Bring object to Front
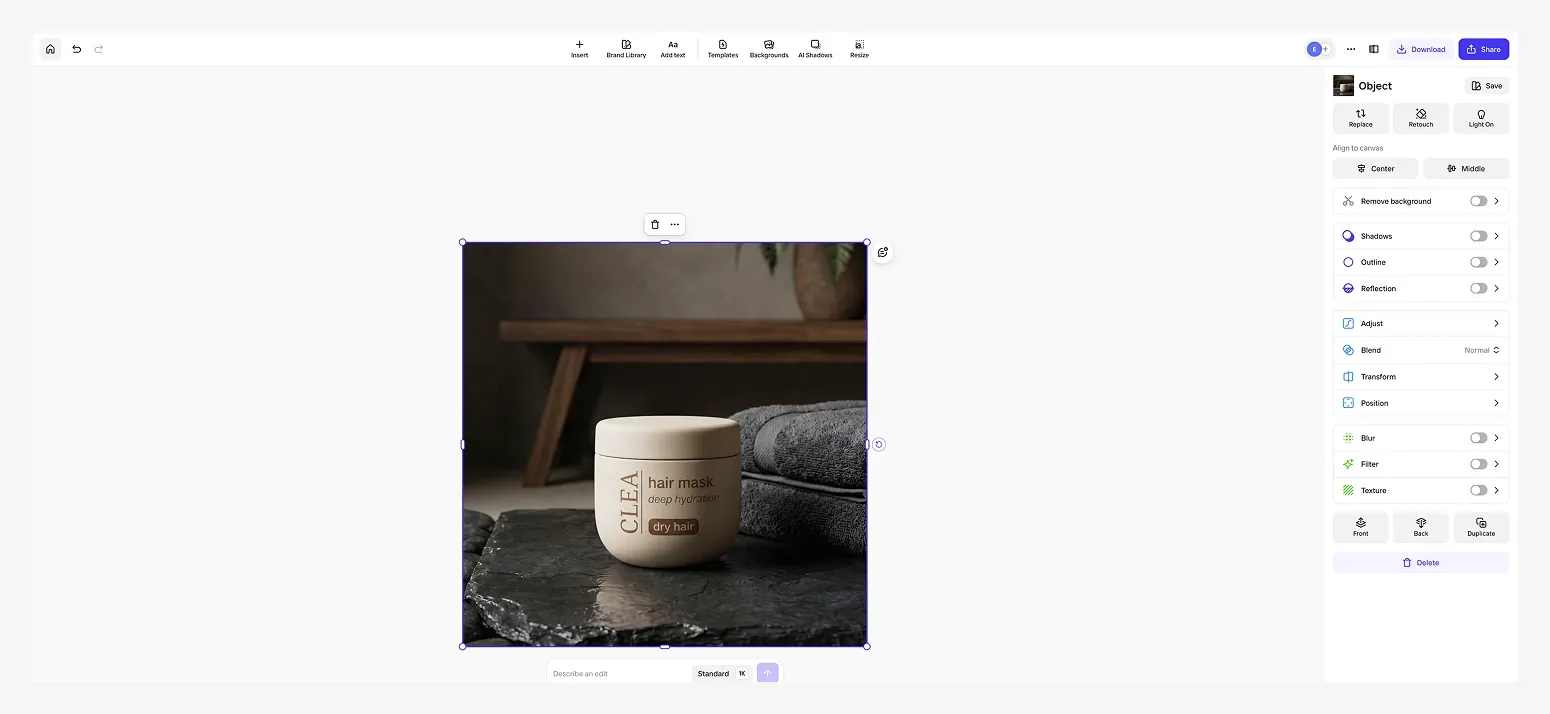1550x714 pixels. pos(1360,527)
